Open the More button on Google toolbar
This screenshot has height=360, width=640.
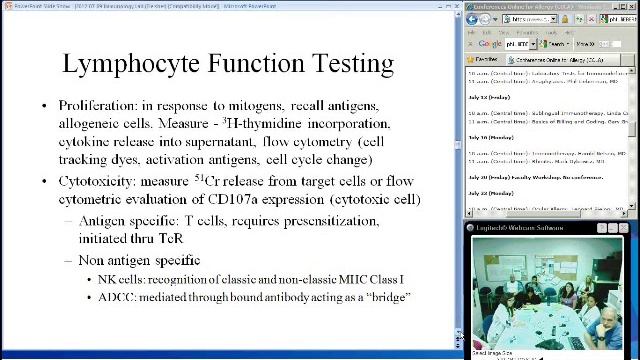click(x=585, y=44)
